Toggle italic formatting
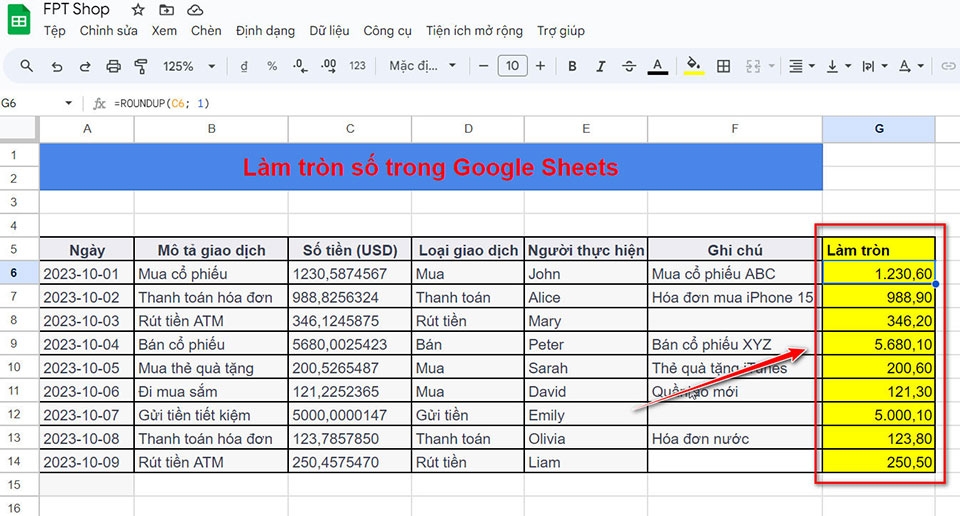Screen dimensions: 960x516 tap(601, 66)
